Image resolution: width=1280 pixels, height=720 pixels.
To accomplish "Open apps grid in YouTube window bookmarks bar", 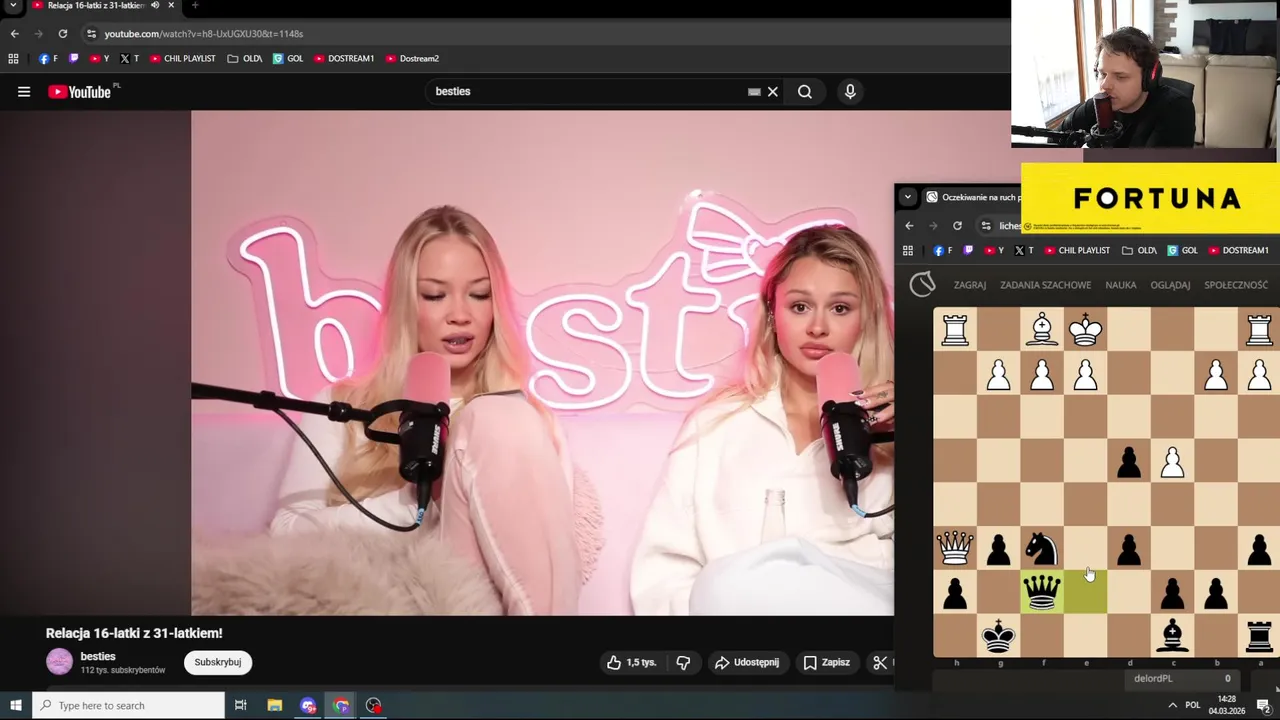I will point(13,59).
